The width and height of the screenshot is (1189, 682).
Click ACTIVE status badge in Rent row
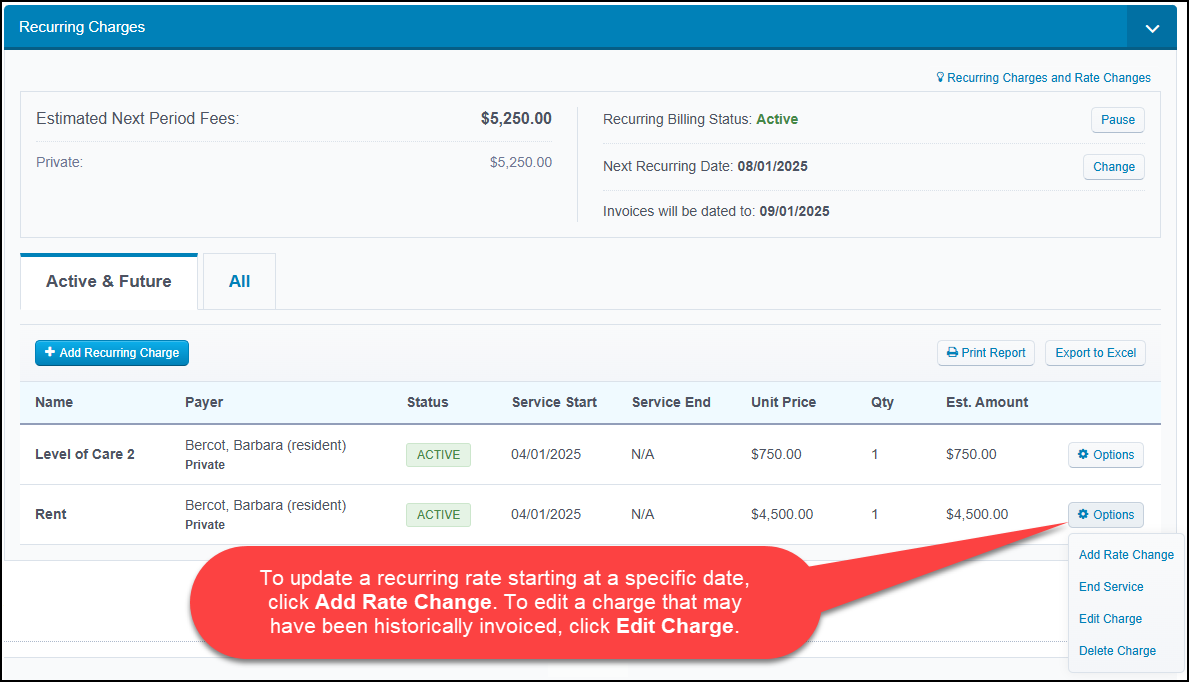click(438, 514)
